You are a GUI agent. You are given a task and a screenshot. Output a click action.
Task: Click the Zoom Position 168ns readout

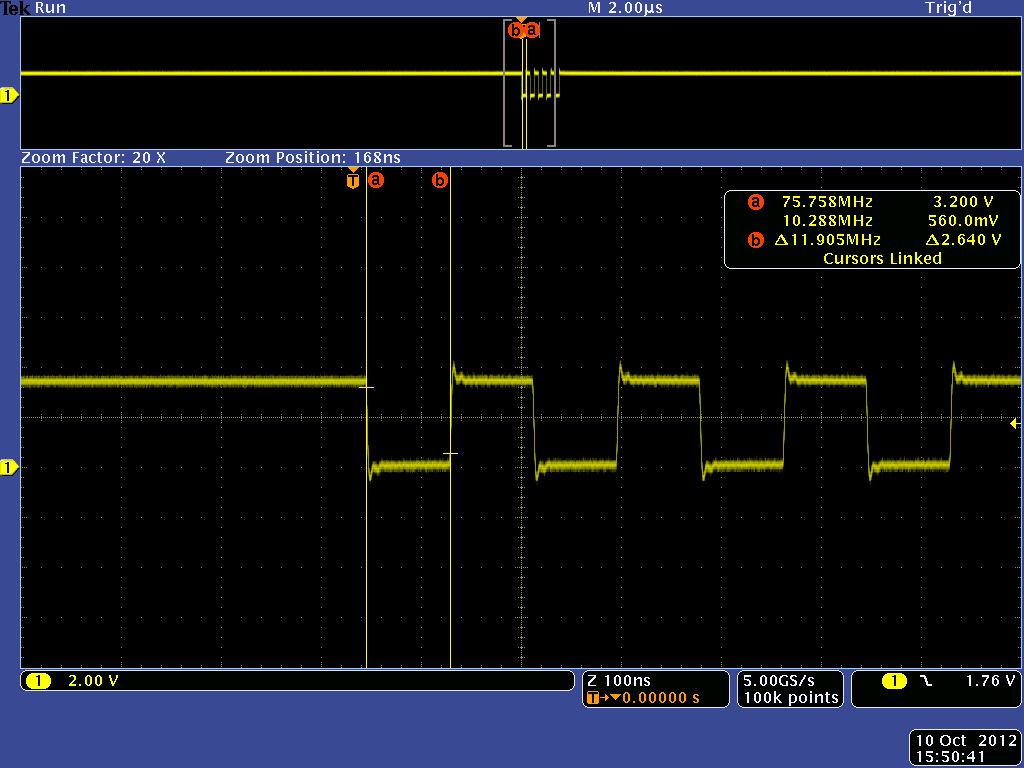[x=313, y=158]
